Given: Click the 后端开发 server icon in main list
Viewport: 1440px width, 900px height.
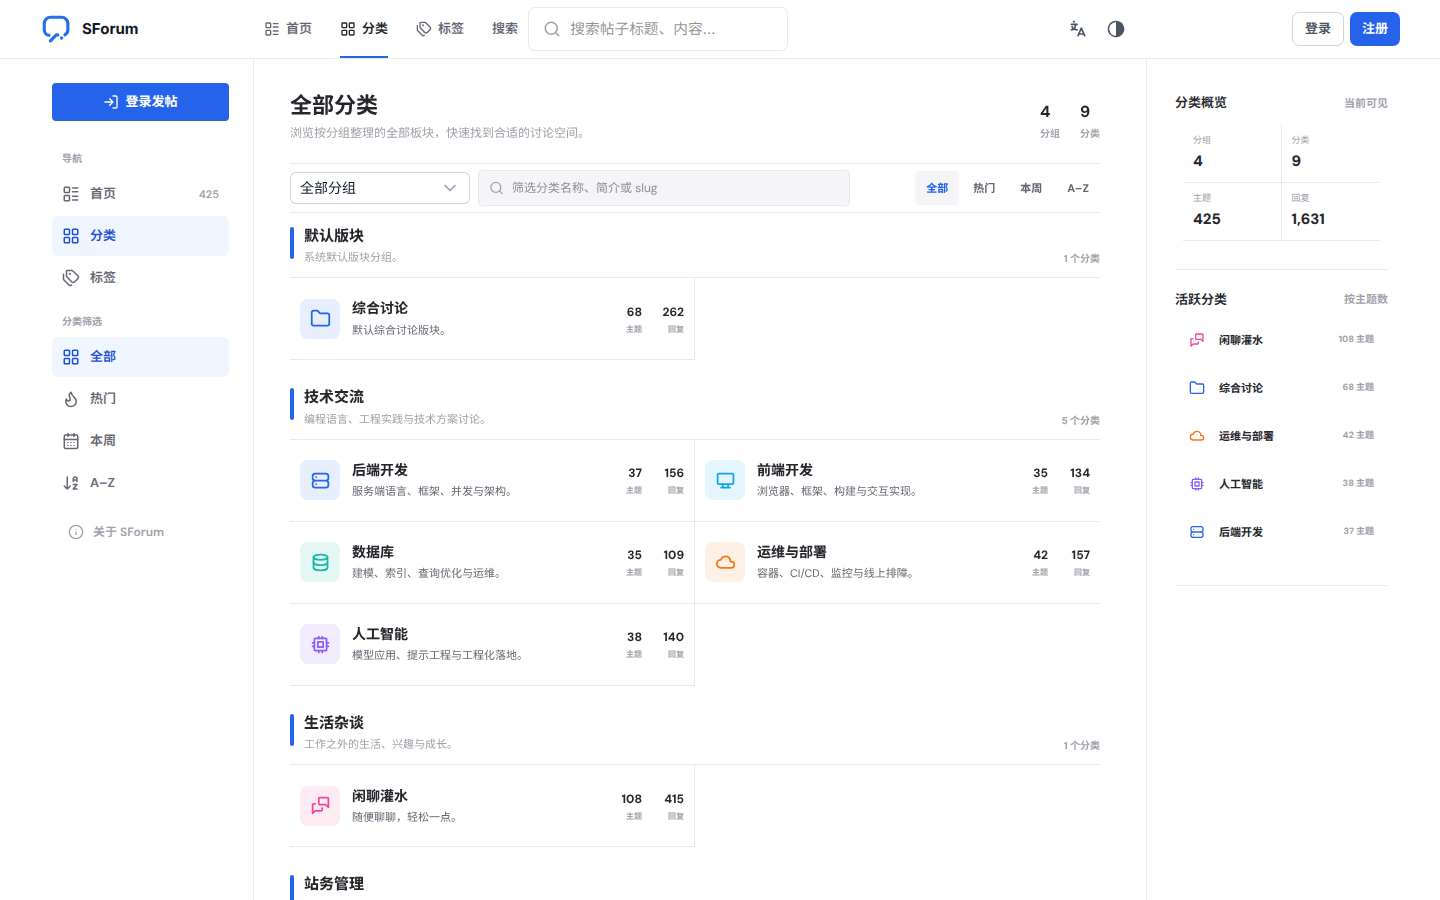Looking at the screenshot, I should 320,480.
